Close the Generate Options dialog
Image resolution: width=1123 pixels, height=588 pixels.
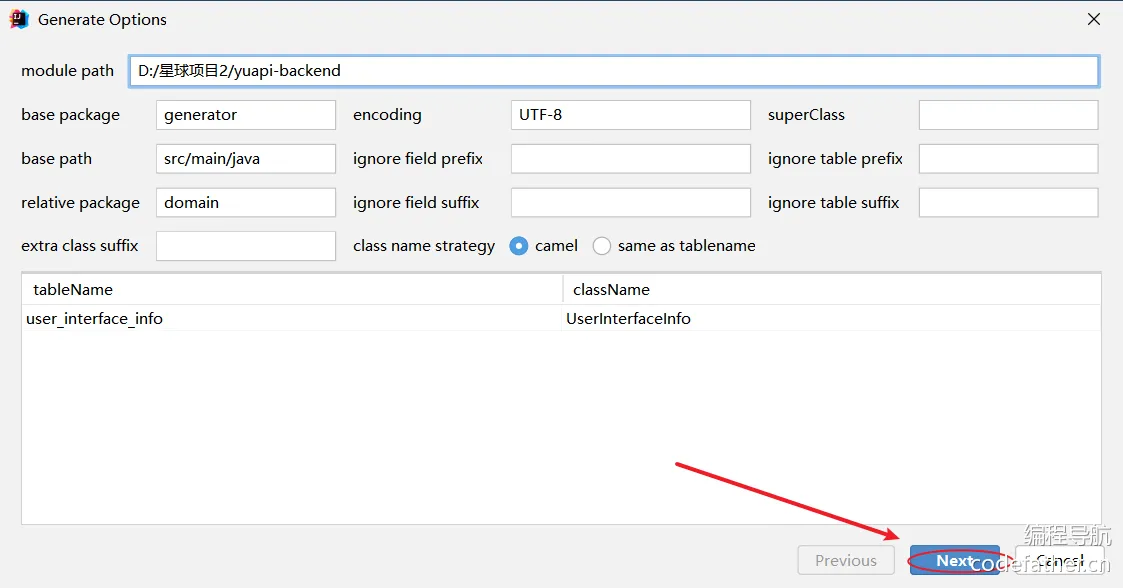[1094, 19]
